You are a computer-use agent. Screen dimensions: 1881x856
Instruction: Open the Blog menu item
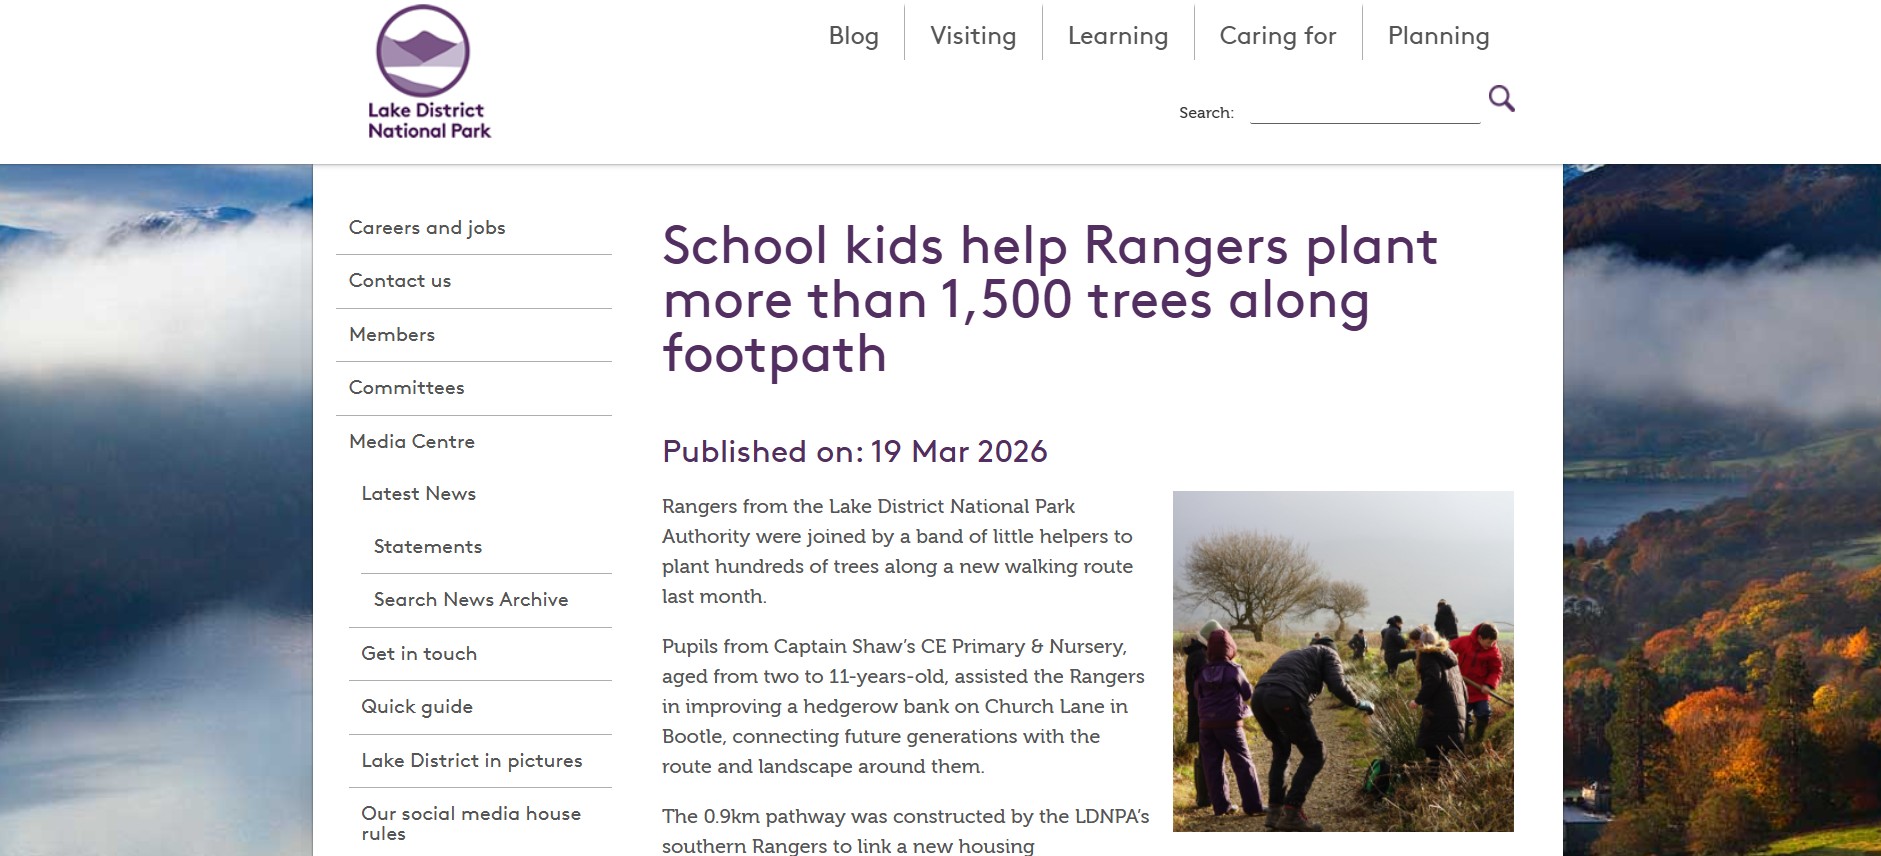click(853, 36)
